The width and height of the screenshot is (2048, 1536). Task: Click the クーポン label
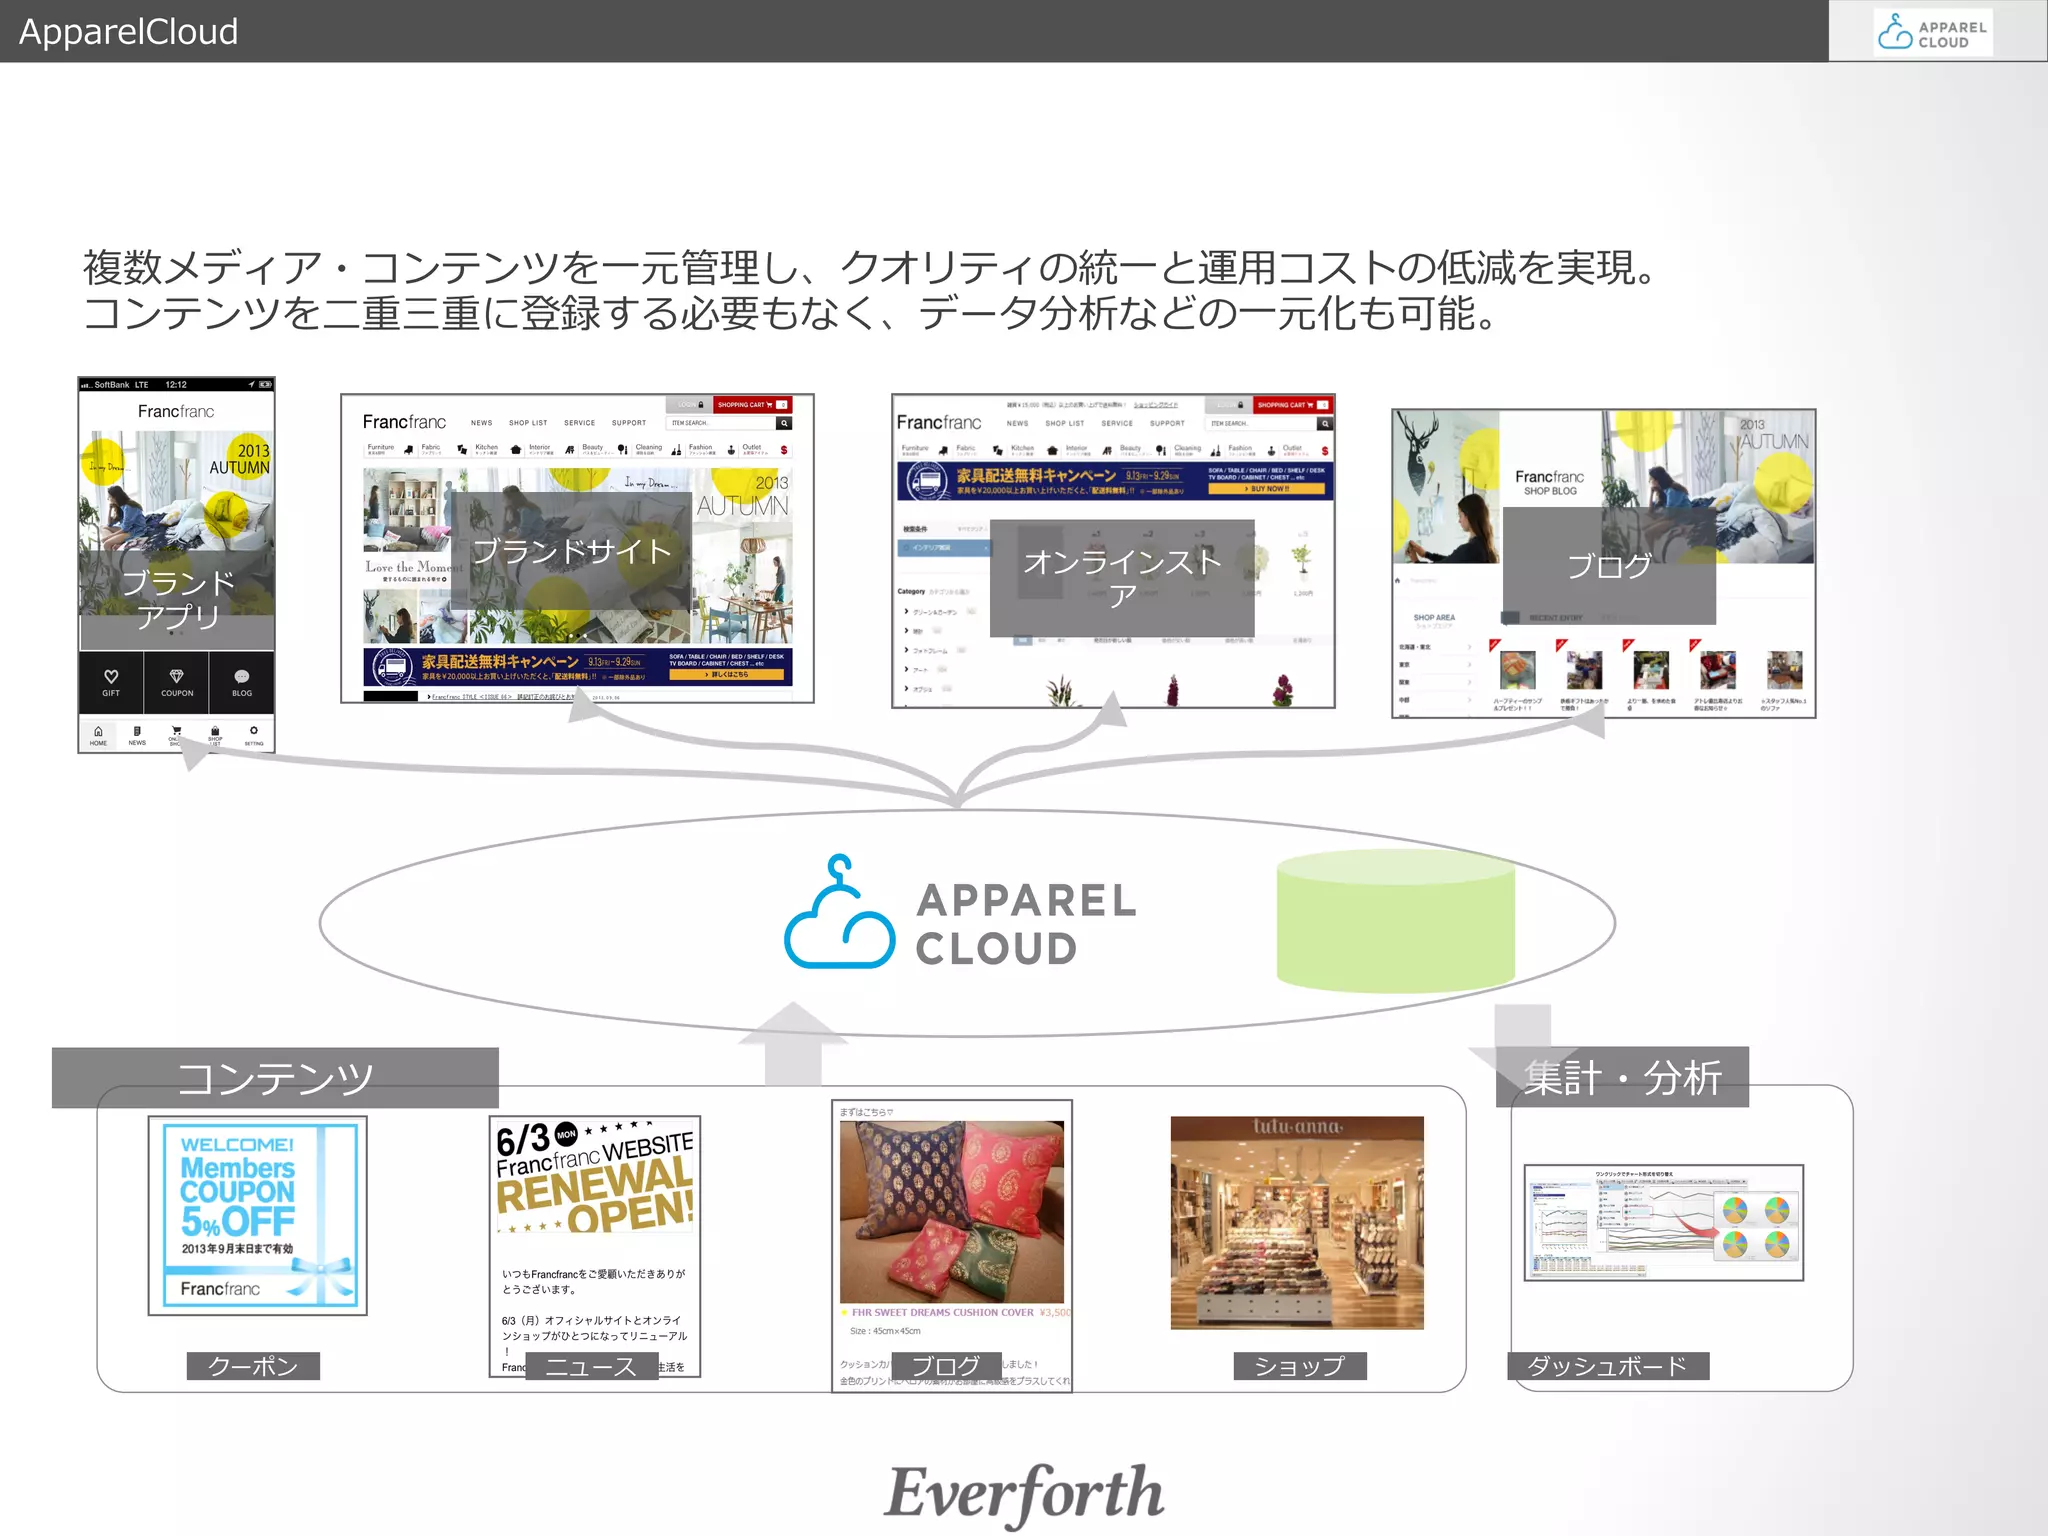253,1366
